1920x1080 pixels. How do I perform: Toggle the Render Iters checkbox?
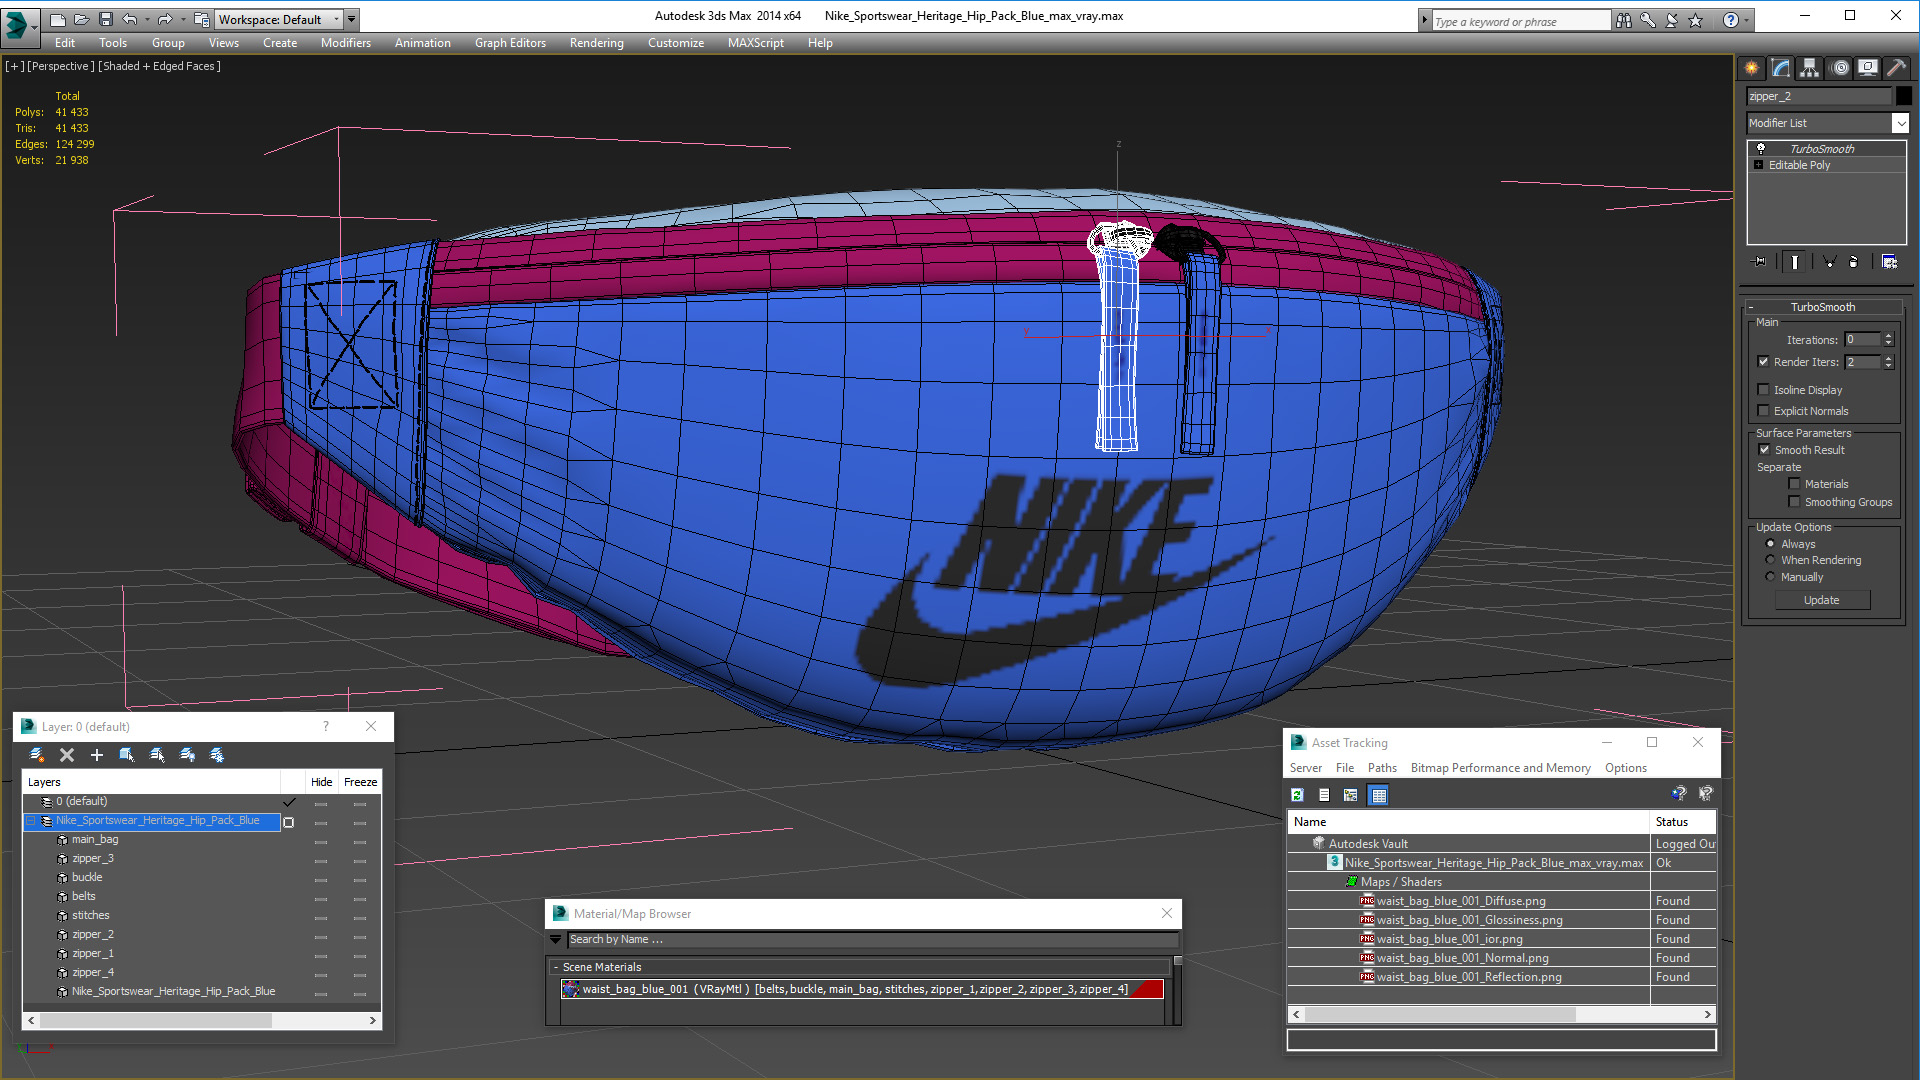point(1763,362)
